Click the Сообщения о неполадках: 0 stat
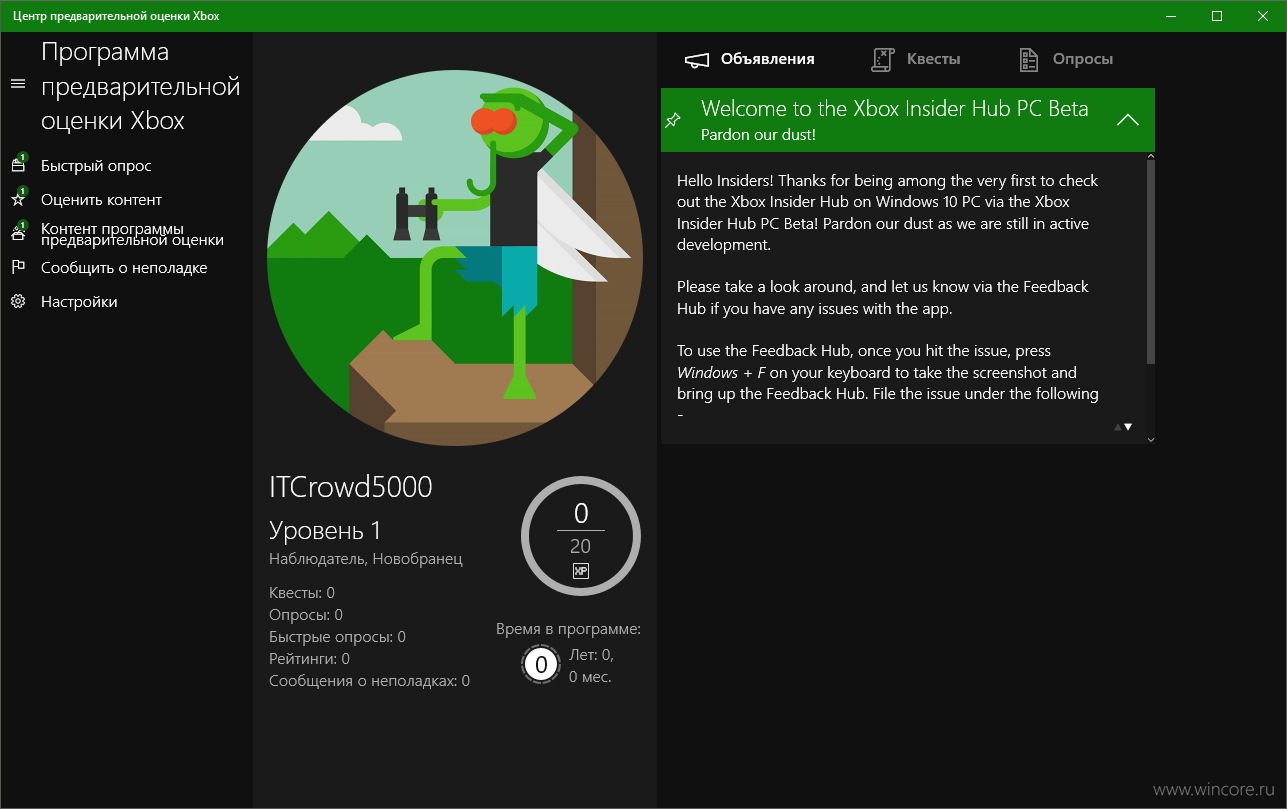This screenshot has width=1287, height=809. click(369, 681)
